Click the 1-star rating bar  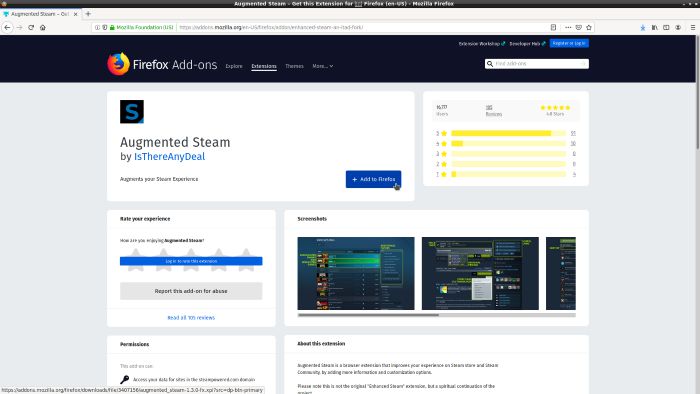[x=508, y=174]
